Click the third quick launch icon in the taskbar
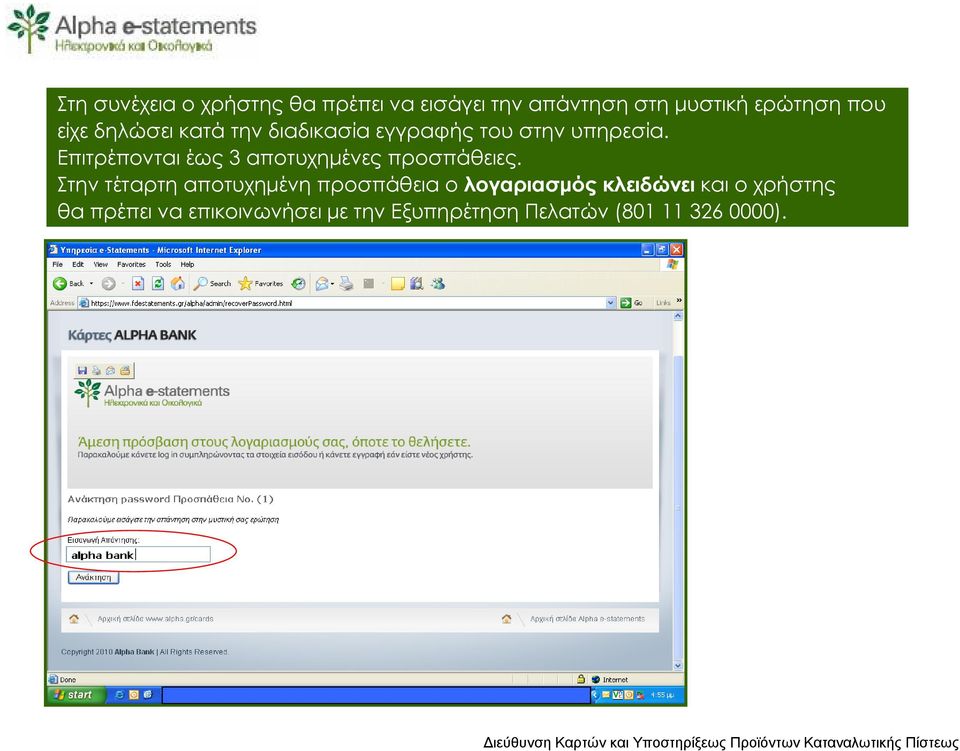The width and height of the screenshot is (960, 751). point(148,695)
